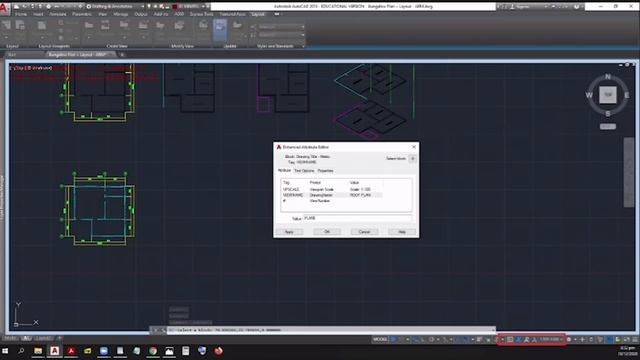Screen dimensions: 640x360
Task: Click the S compass direction on ViewCube
Action: click(608, 113)
